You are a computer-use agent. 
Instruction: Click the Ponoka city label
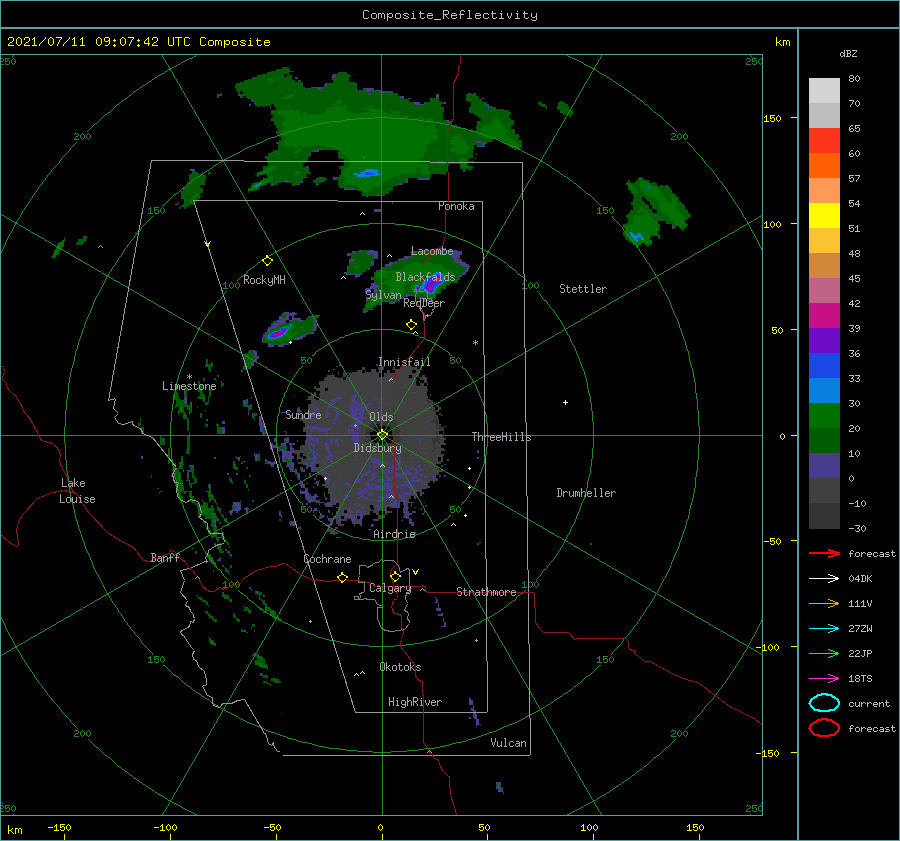(456, 206)
